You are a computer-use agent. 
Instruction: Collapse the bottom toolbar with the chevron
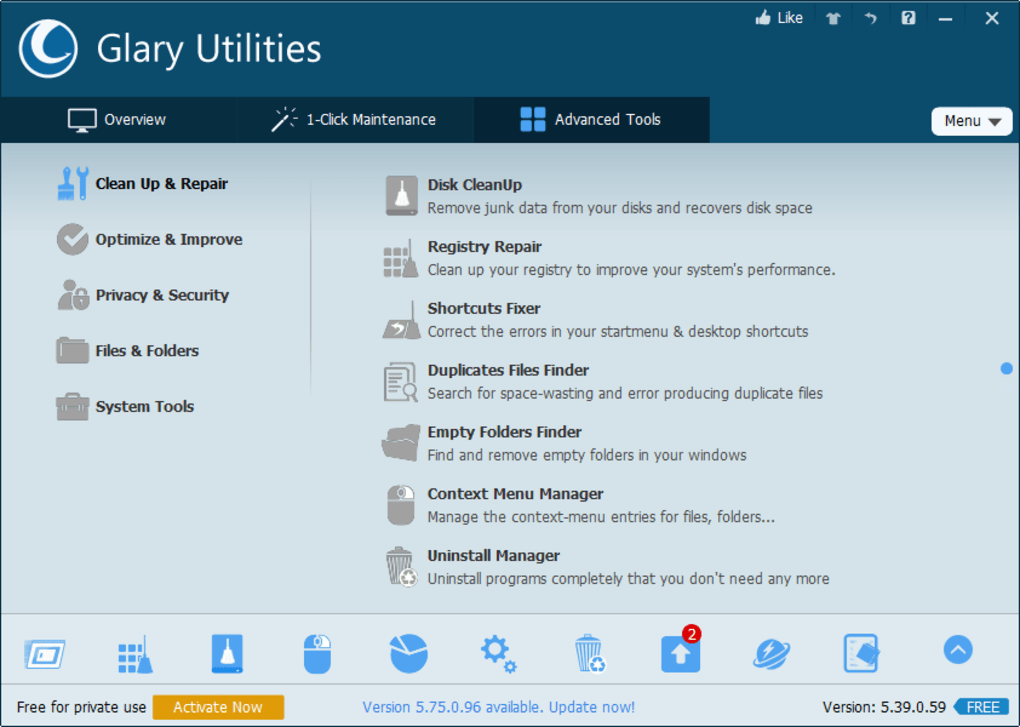956,650
